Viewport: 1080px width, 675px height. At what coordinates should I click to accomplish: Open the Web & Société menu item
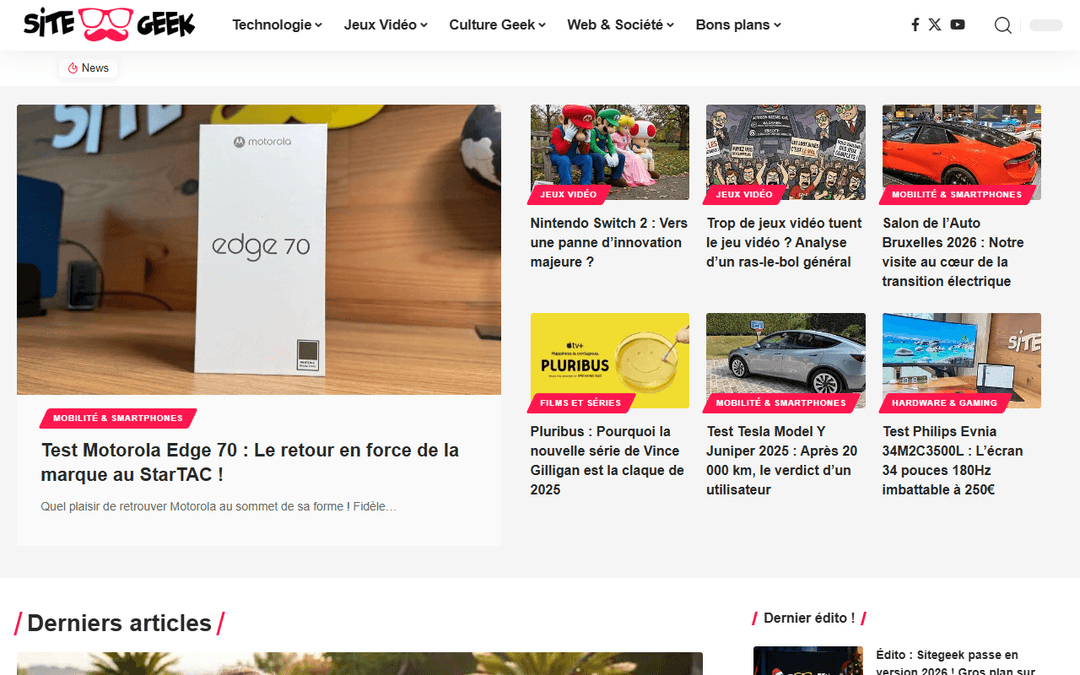pyautogui.click(x=615, y=25)
